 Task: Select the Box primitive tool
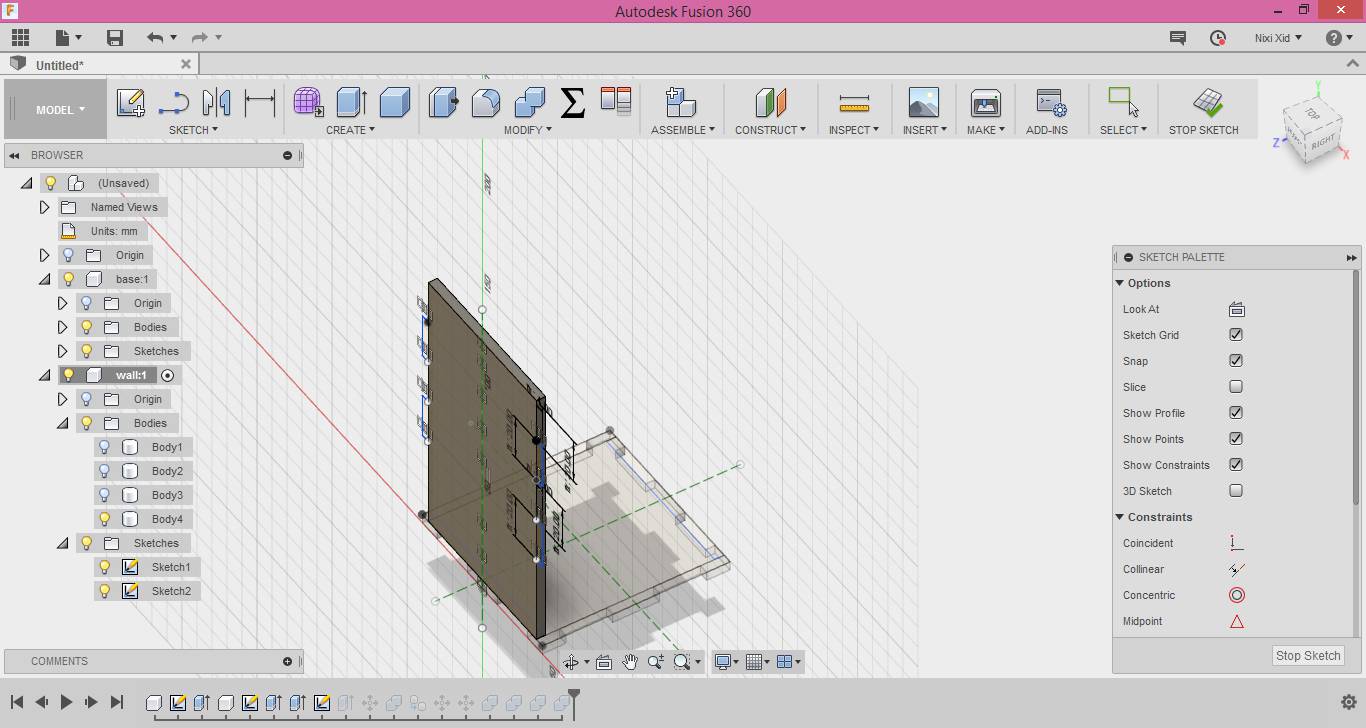395,102
